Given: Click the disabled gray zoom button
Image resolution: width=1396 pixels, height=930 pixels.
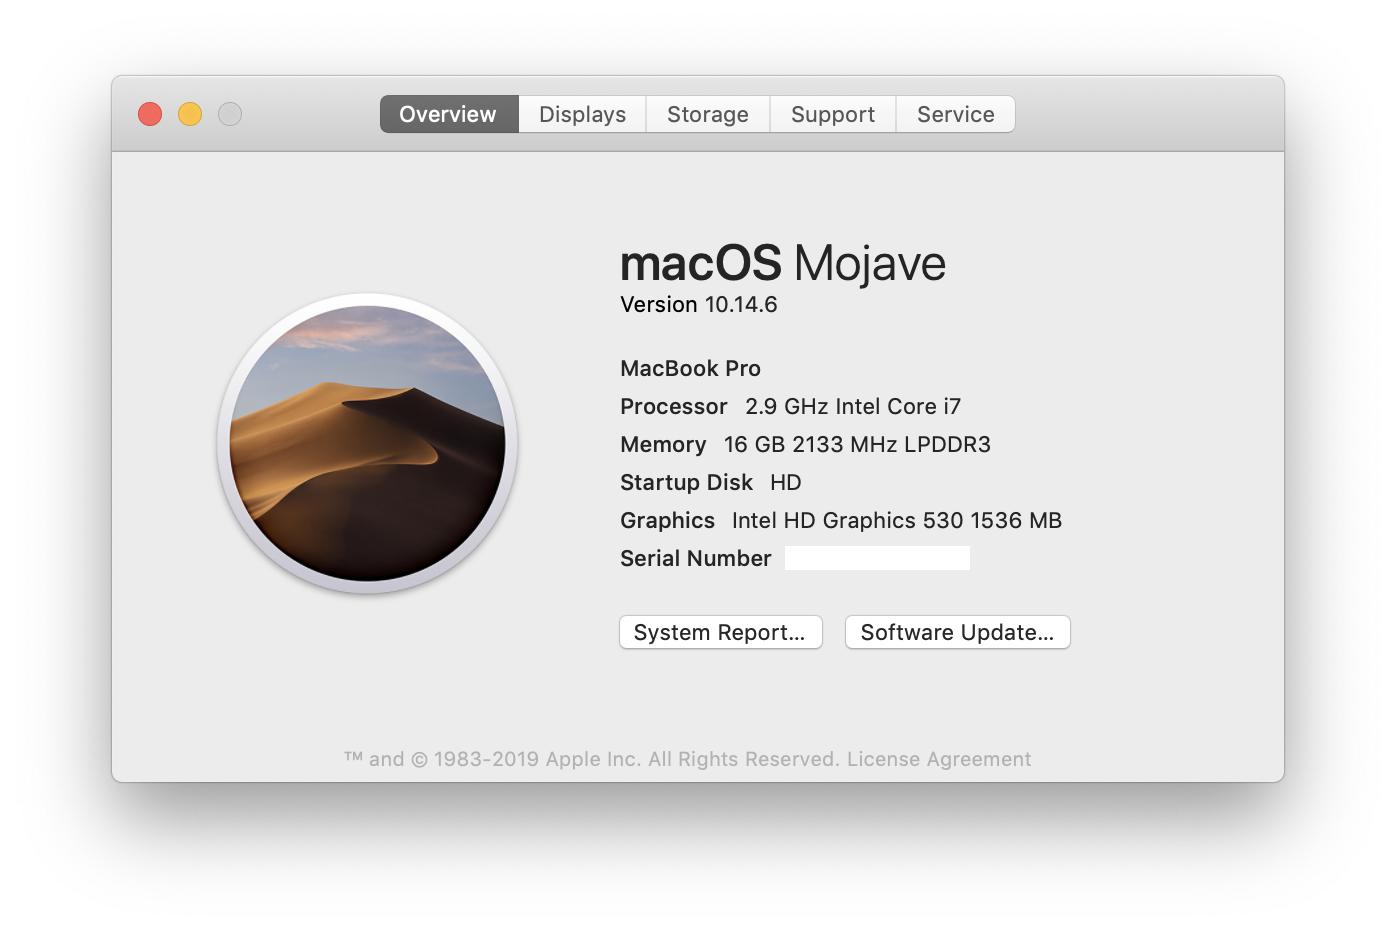Looking at the screenshot, I should click(x=230, y=114).
